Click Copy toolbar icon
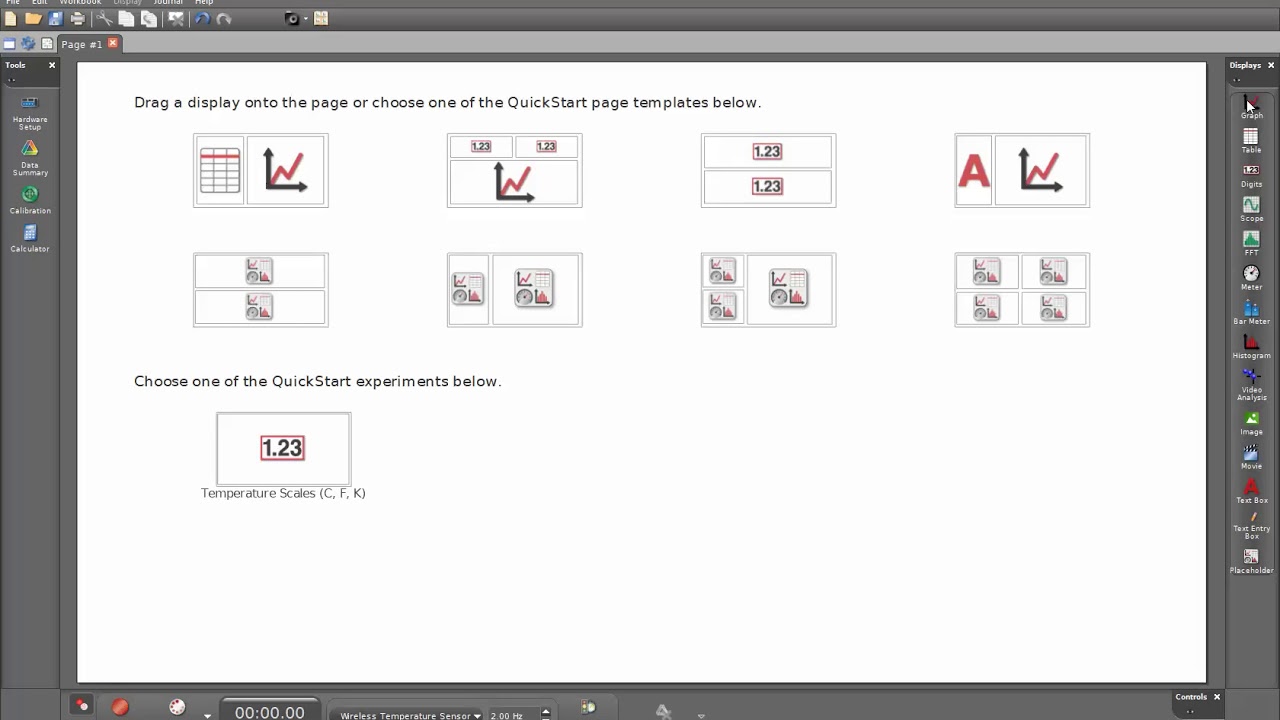This screenshot has height=720, width=1280. click(x=126, y=18)
